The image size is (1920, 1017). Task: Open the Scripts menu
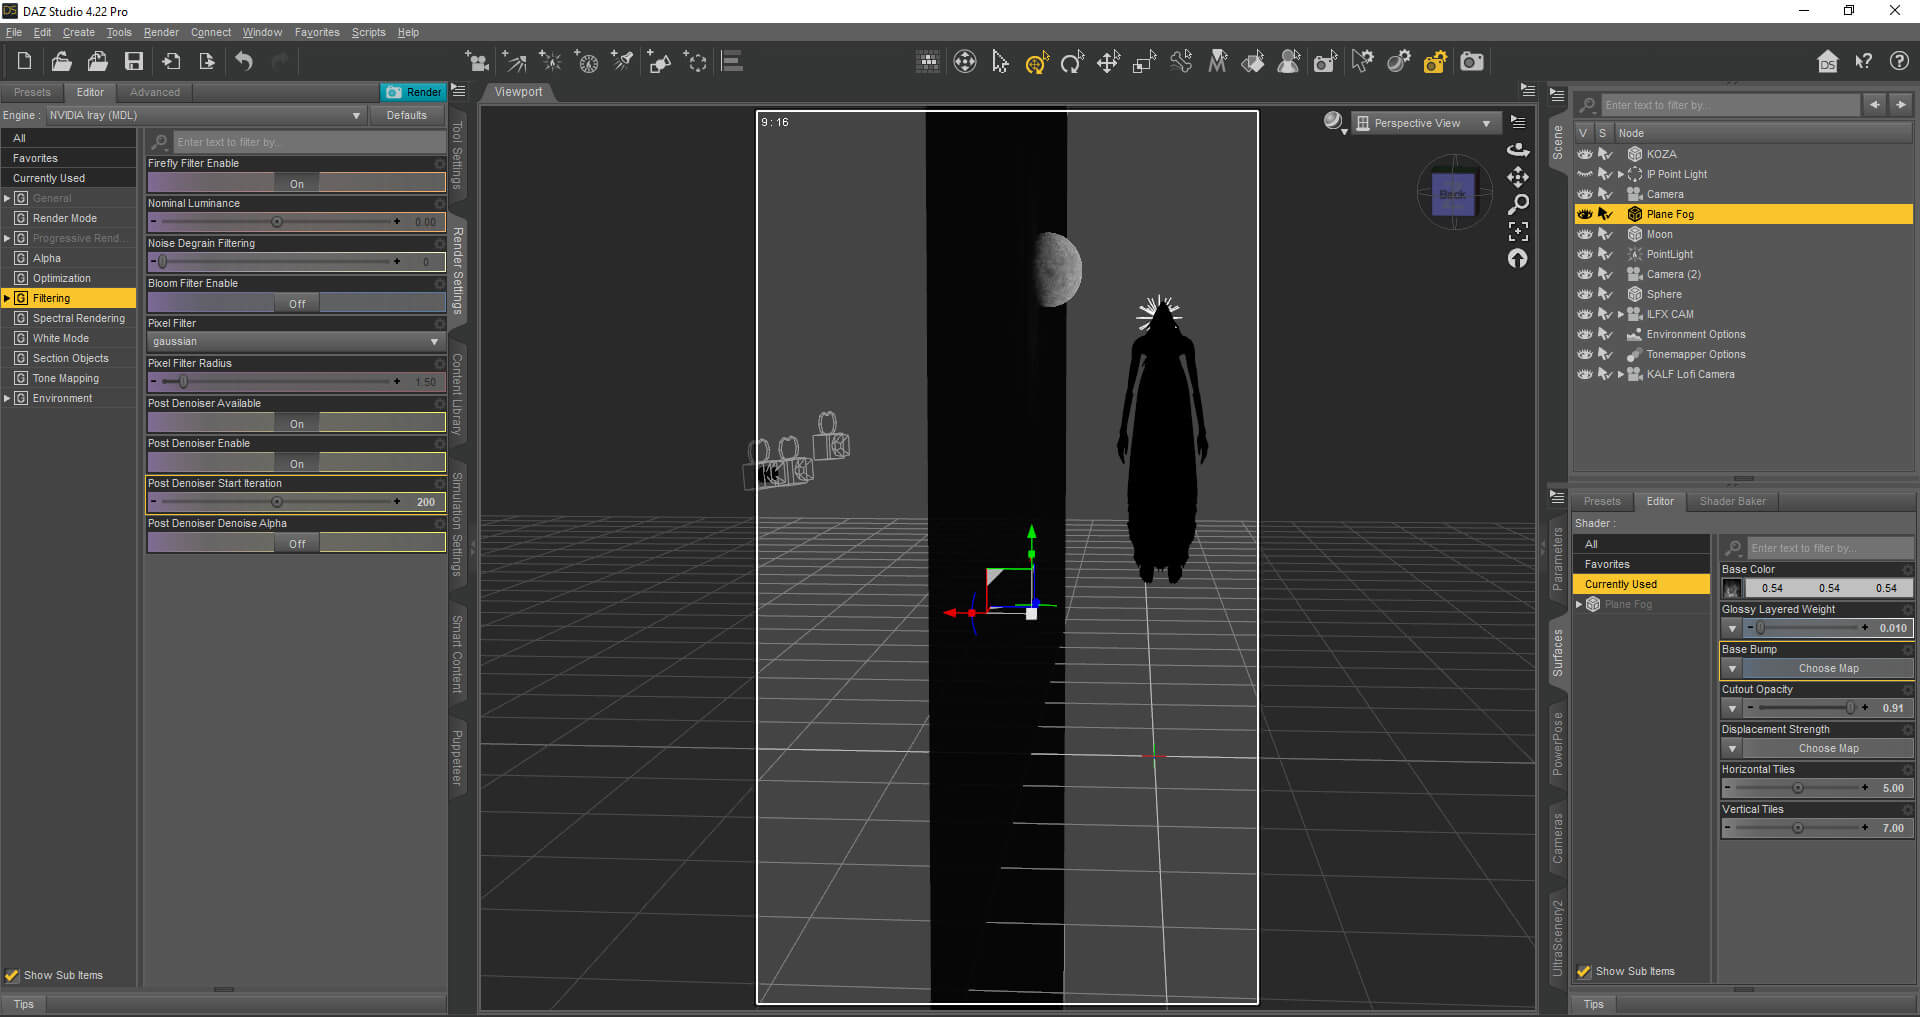[x=368, y=32]
